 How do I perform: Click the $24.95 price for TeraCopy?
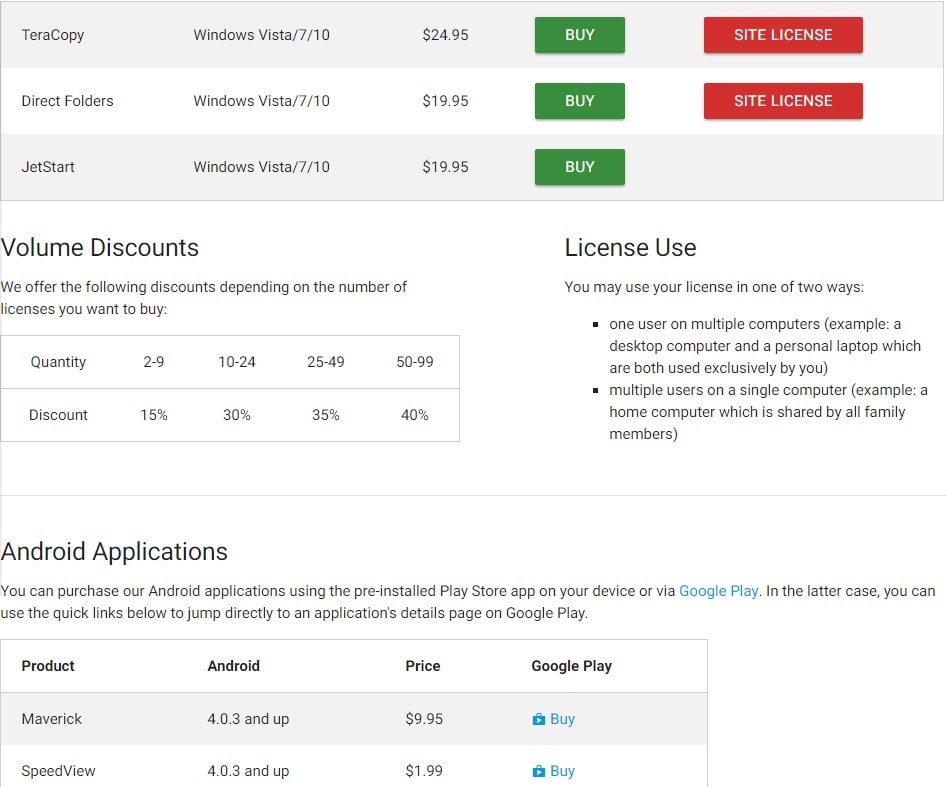(x=445, y=35)
